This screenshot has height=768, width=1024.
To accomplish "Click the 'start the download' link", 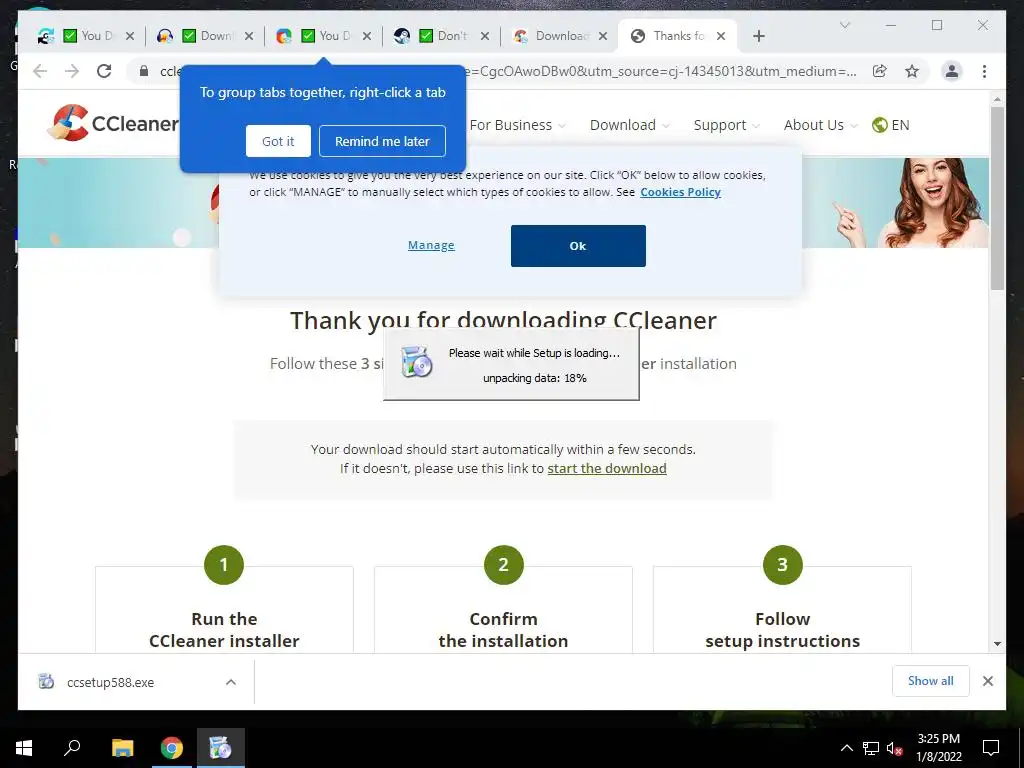I will pyautogui.click(x=607, y=468).
